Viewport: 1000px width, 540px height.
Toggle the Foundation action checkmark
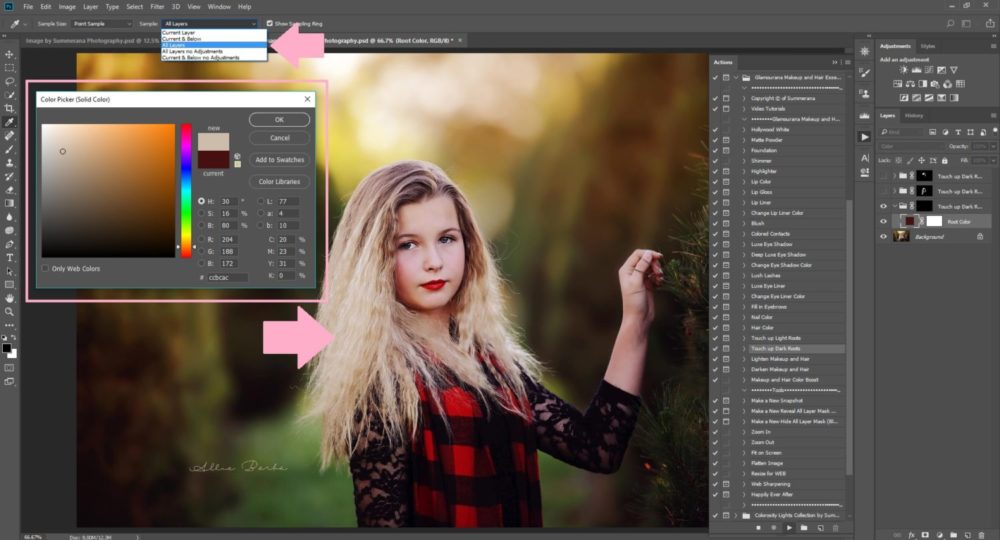[715, 150]
